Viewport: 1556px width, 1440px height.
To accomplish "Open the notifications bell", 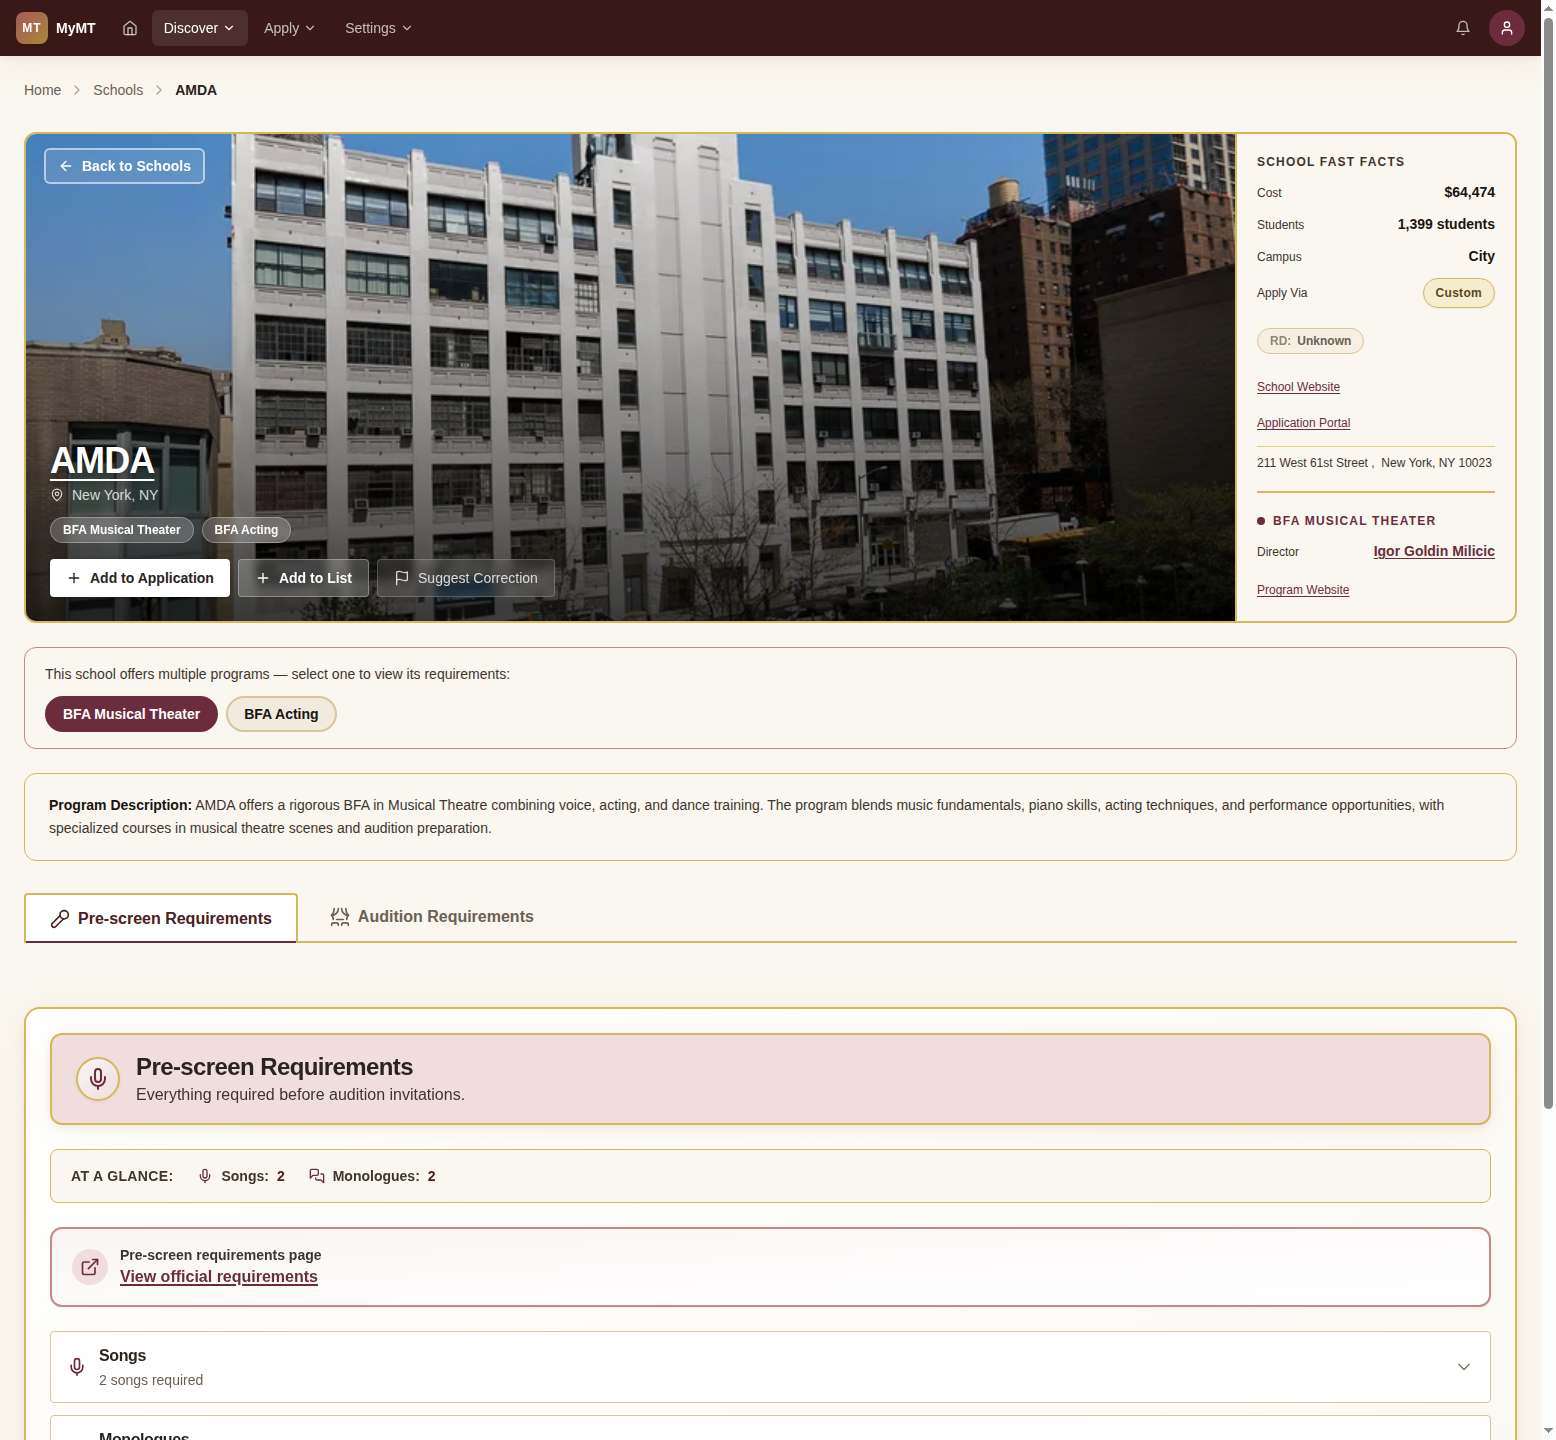I will 1462,28.
